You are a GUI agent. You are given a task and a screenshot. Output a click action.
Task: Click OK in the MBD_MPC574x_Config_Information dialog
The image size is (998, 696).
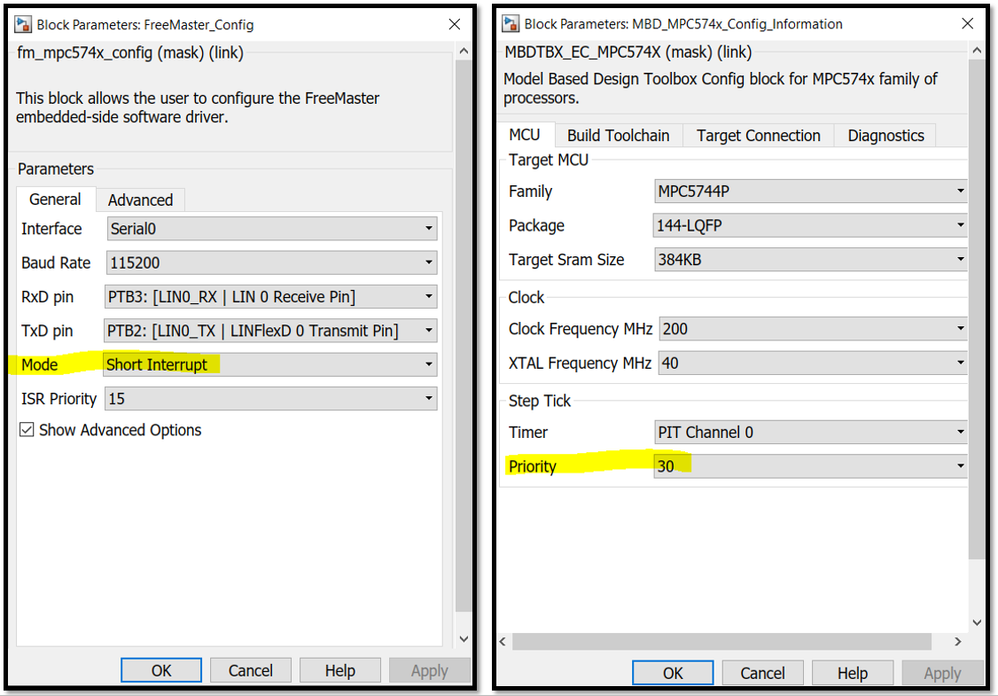point(673,673)
